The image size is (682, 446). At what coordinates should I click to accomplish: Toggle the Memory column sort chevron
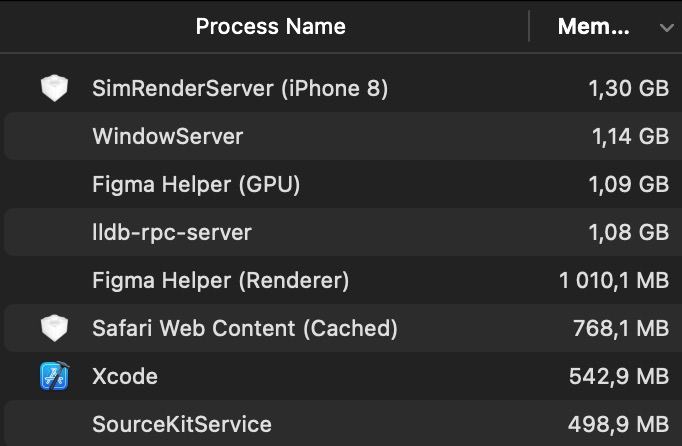(666, 28)
